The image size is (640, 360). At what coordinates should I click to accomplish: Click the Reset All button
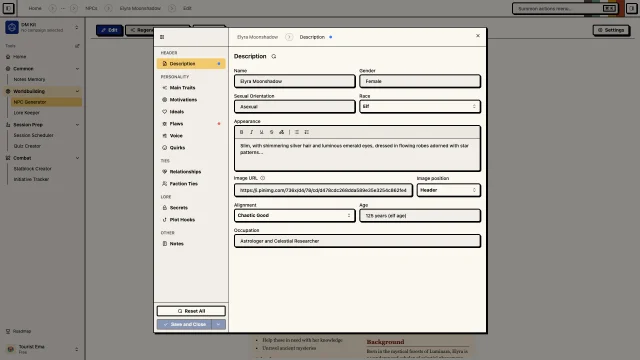(191, 311)
